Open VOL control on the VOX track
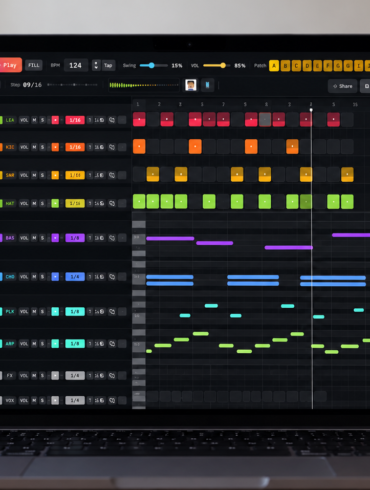The image size is (370, 490). coord(24,400)
